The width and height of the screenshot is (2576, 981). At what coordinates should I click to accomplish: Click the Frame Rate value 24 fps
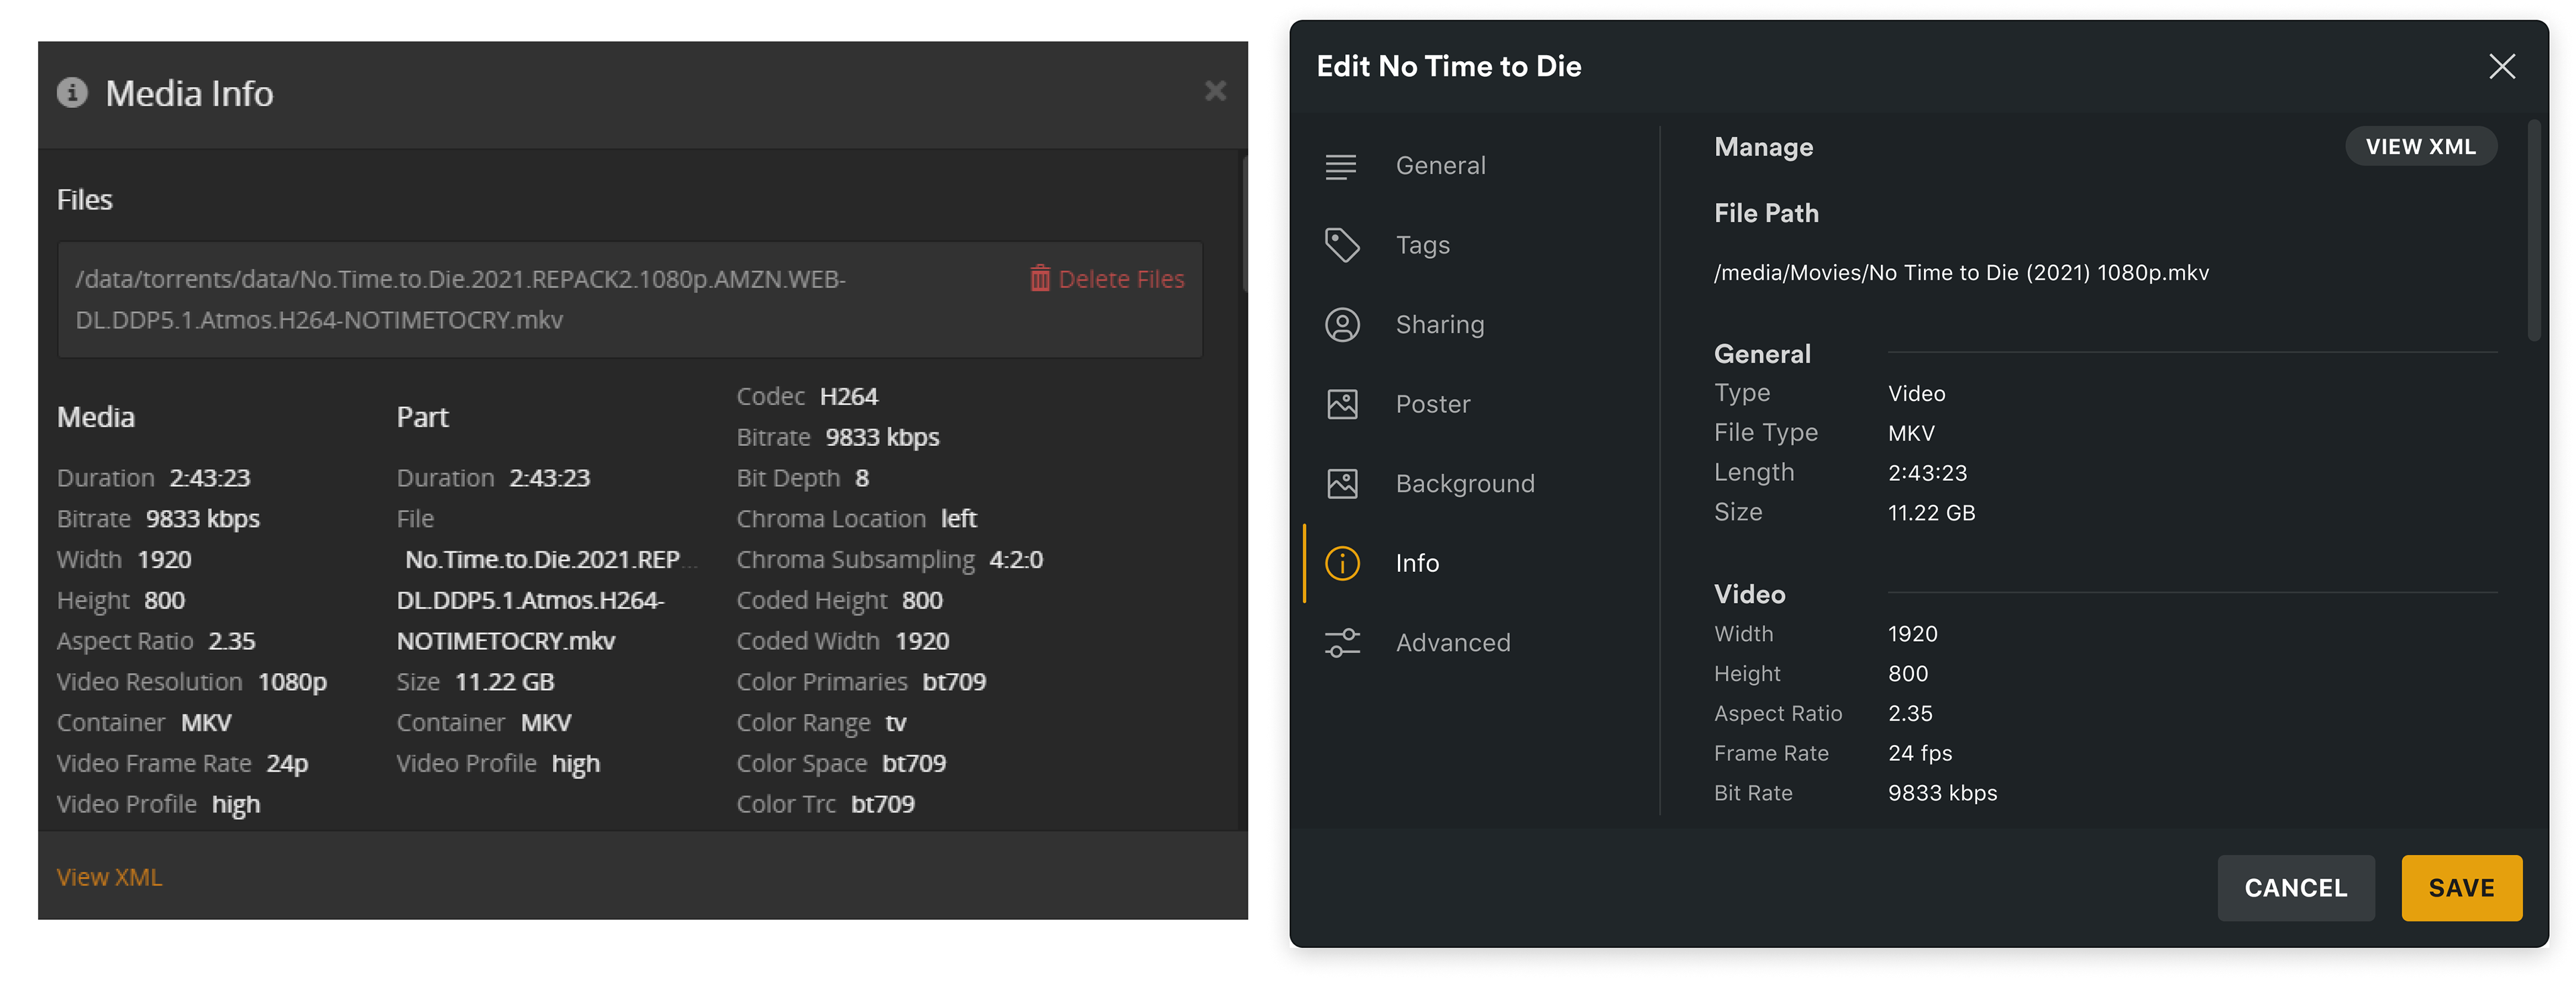tap(1919, 753)
